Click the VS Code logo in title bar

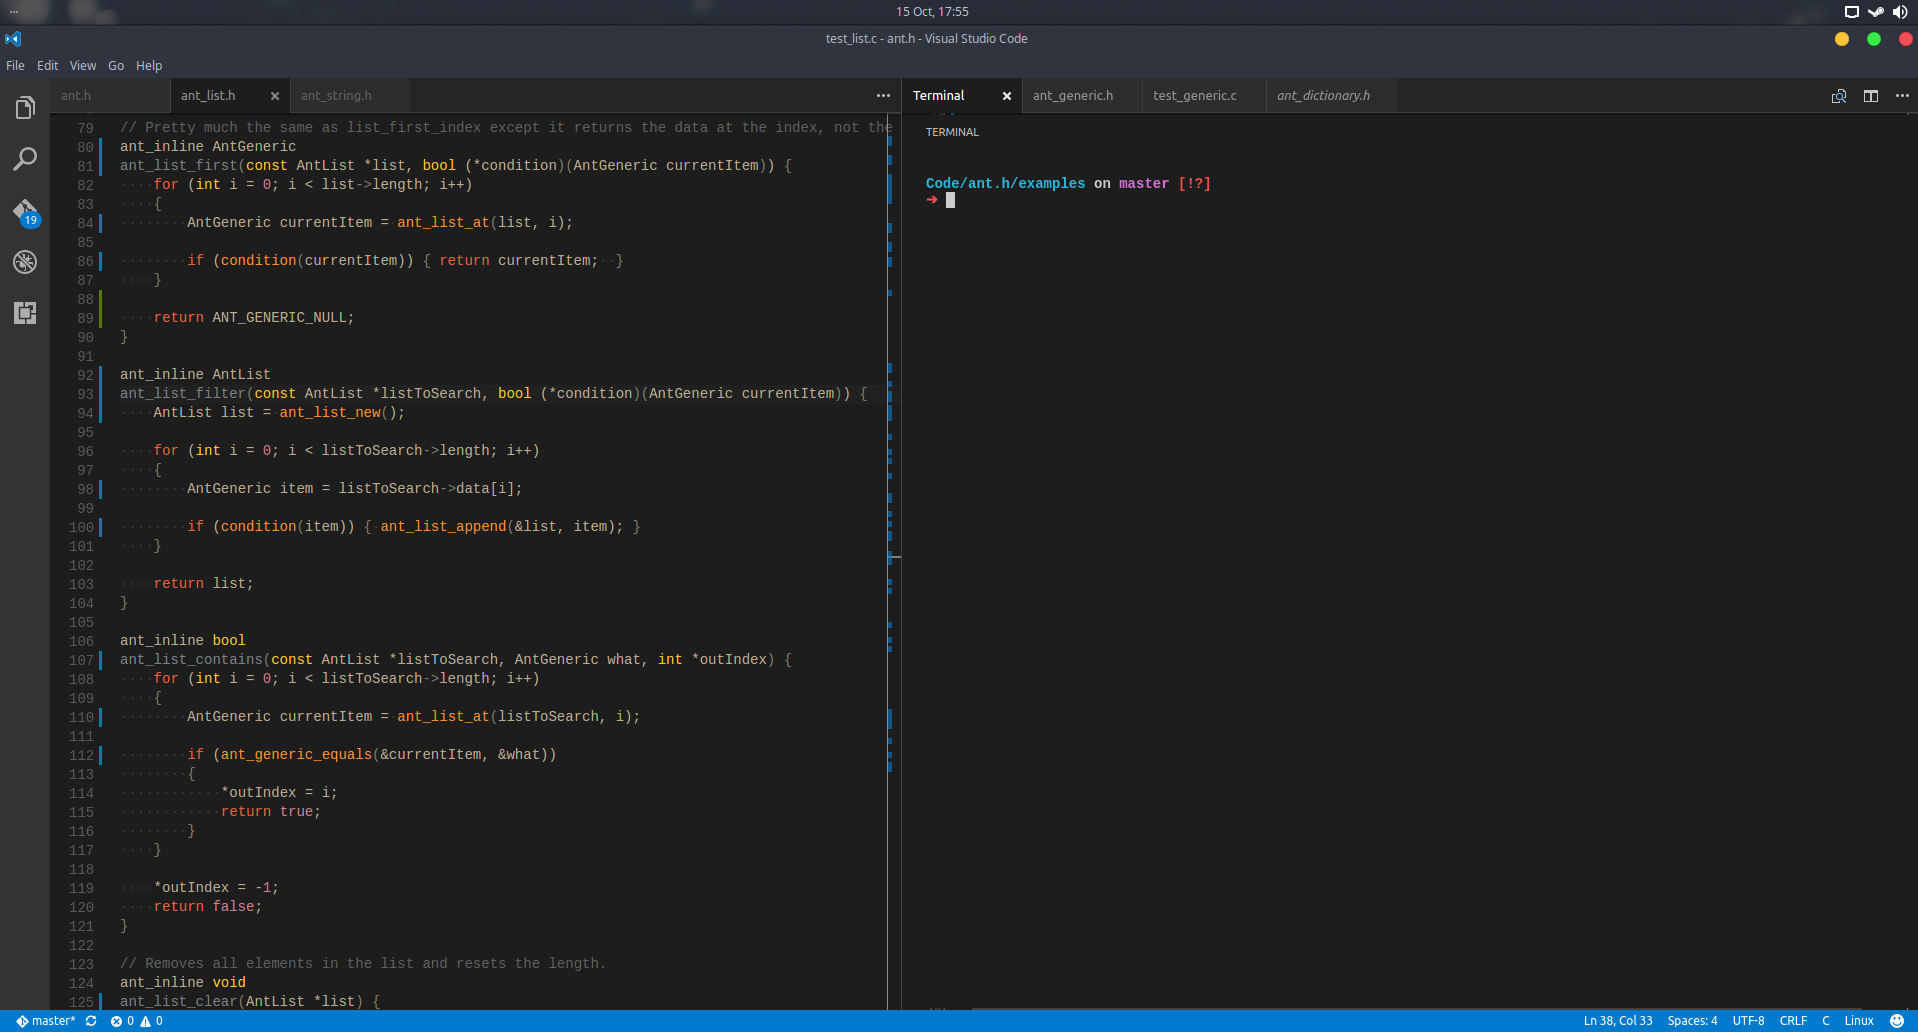pyautogui.click(x=13, y=39)
